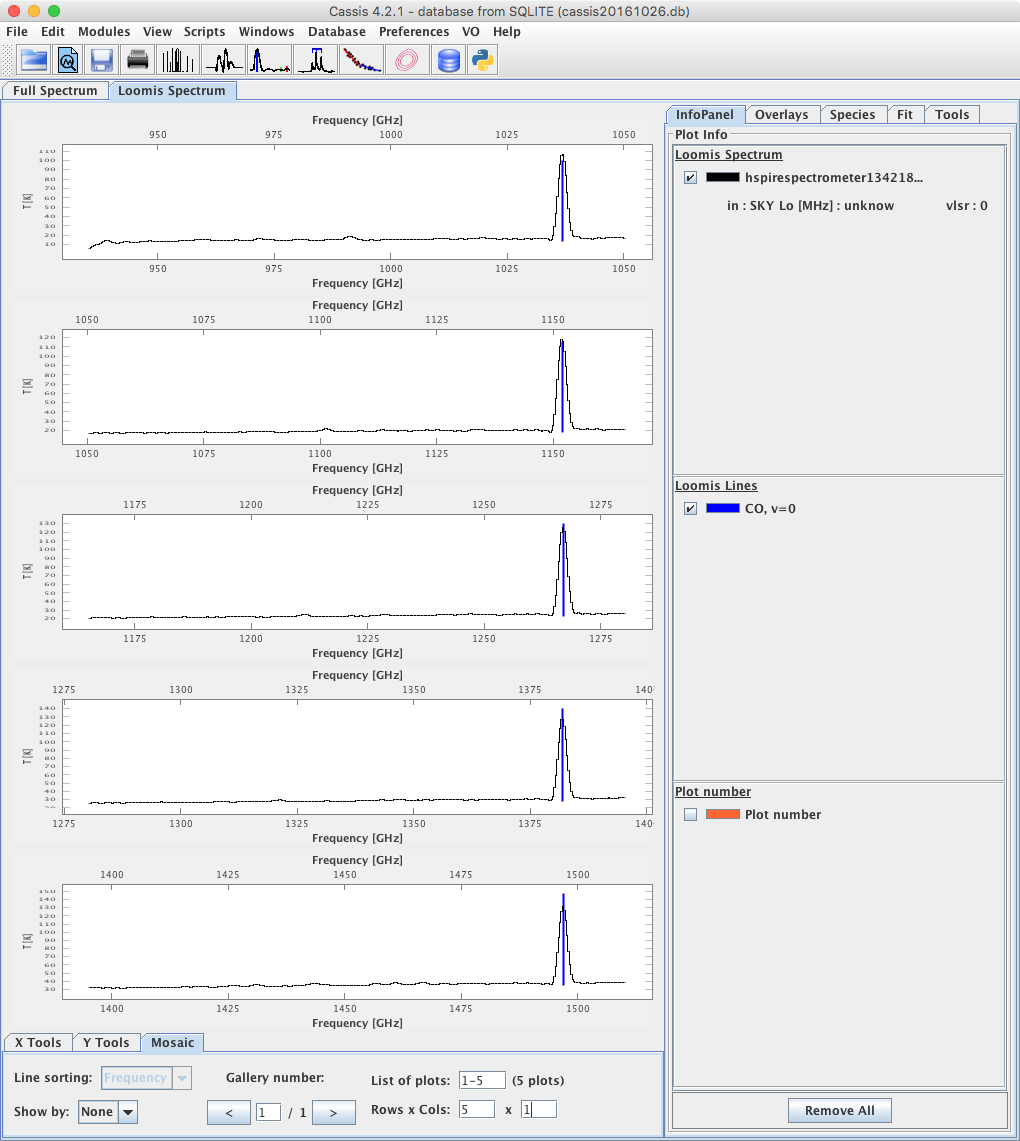This screenshot has width=1020, height=1141.
Task: Switch to the Y Tools tab
Action: click(106, 1043)
